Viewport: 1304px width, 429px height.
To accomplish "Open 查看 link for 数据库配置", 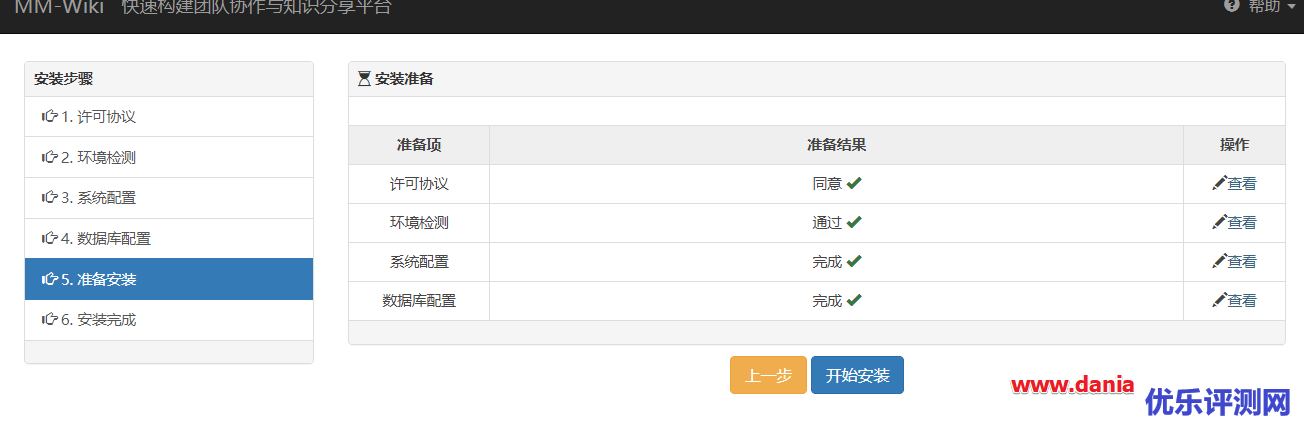I will (1242, 301).
